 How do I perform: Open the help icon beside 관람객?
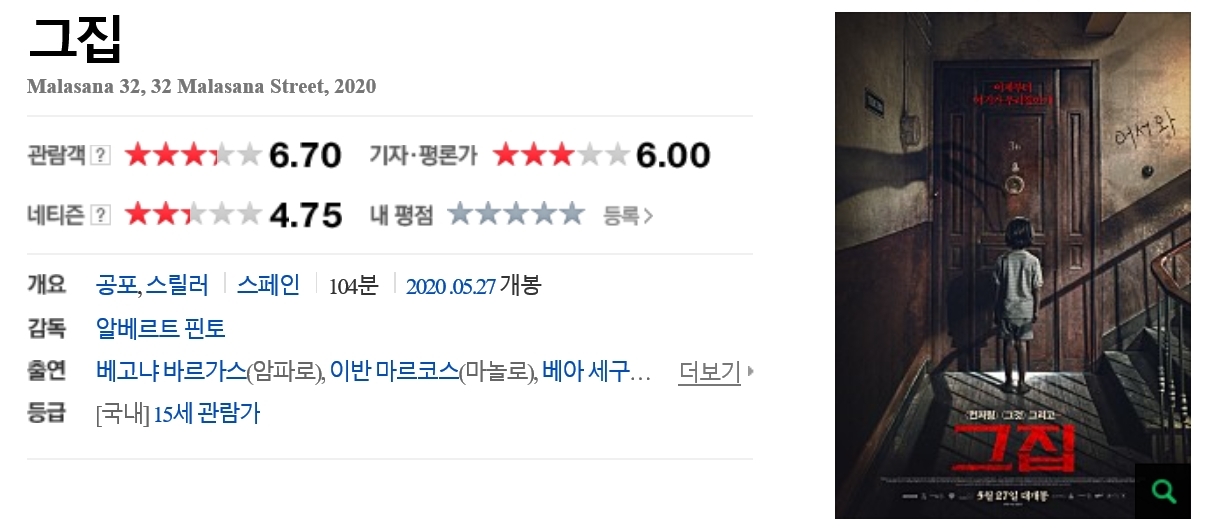100,155
